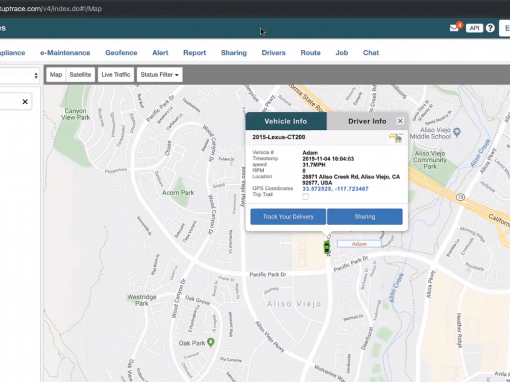510x382 pixels.
Task: Open the Job menu
Action: click(342, 53)
